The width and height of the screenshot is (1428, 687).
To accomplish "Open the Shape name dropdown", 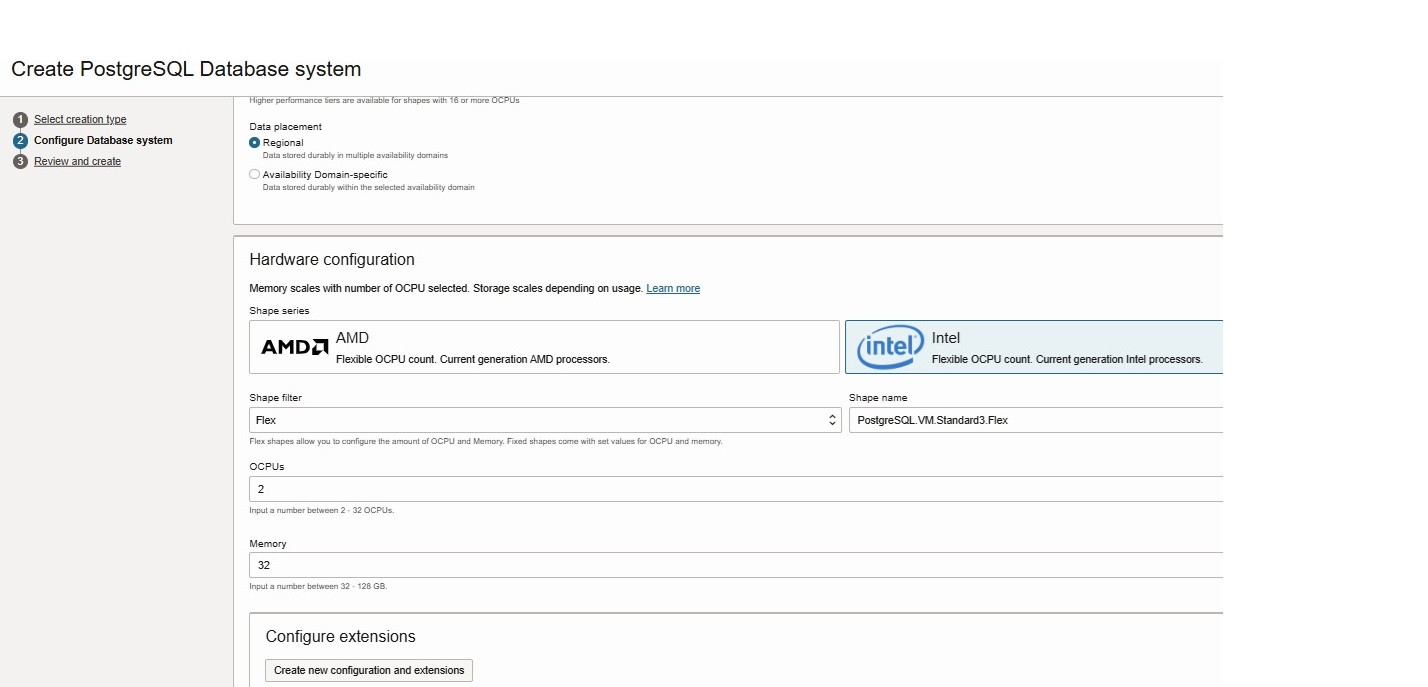I will [x=1036, y=420].
